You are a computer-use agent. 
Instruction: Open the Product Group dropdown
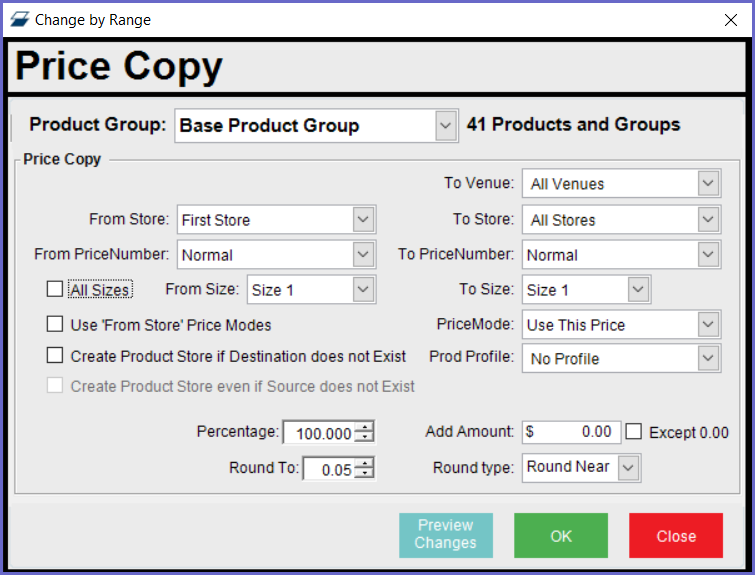(445, 126)
